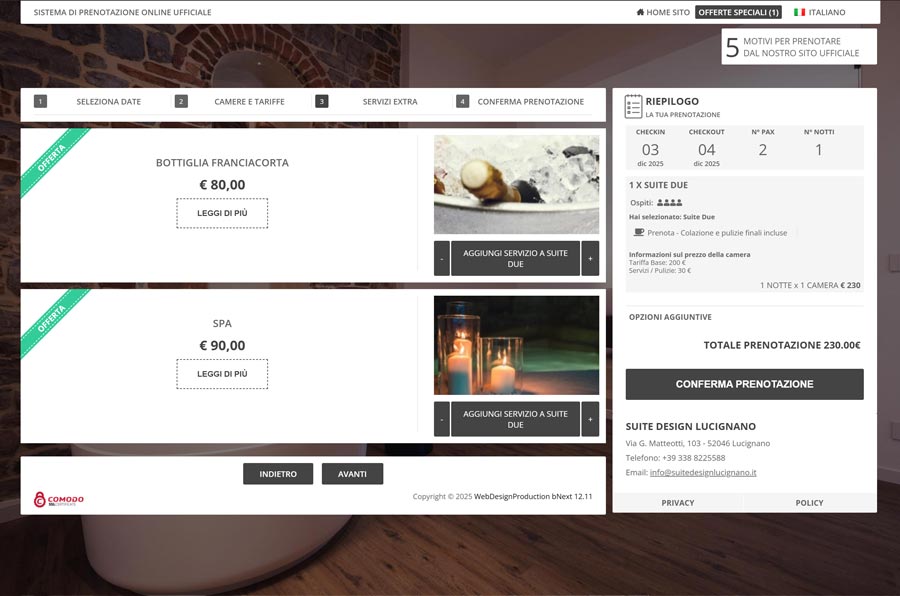The height and width of the screenshot is (596, 900).
Task: Open the Privacy footer tab
Action: coord(677,503)
